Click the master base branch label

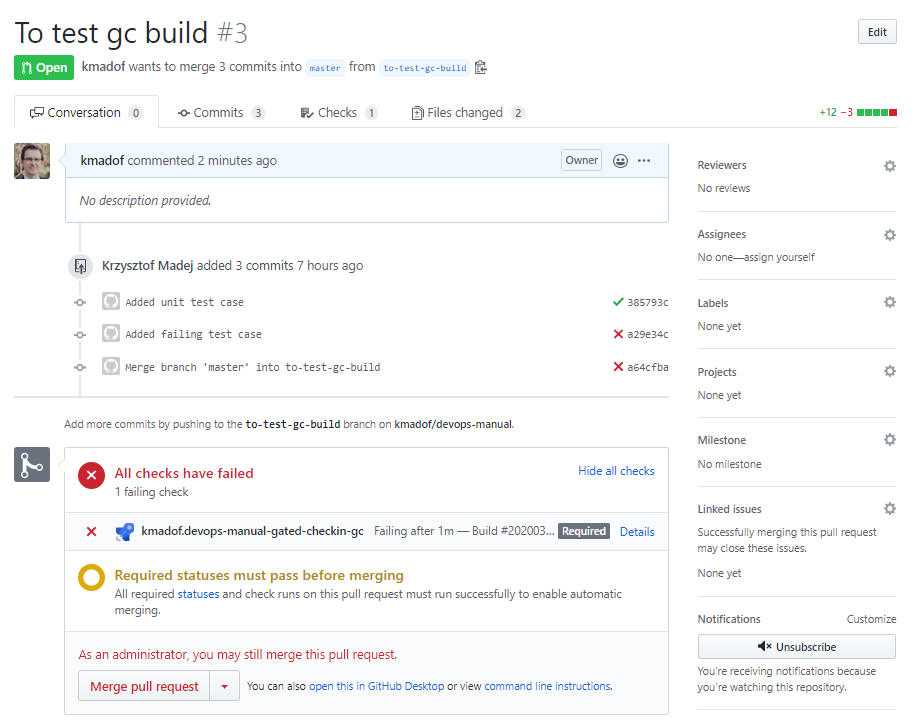point(325,68)
